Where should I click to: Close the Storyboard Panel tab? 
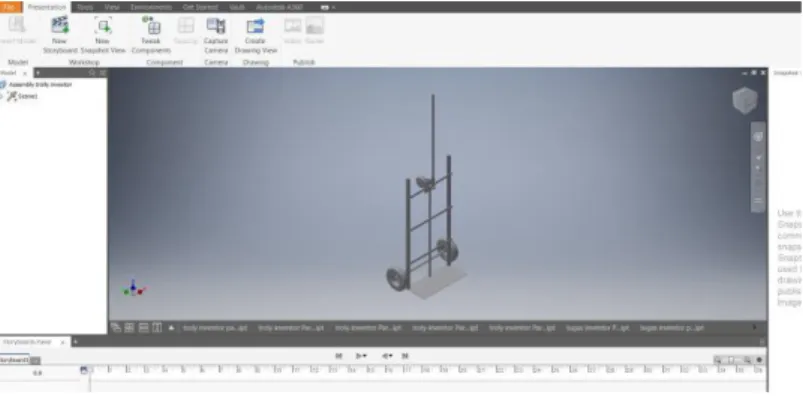63,342
